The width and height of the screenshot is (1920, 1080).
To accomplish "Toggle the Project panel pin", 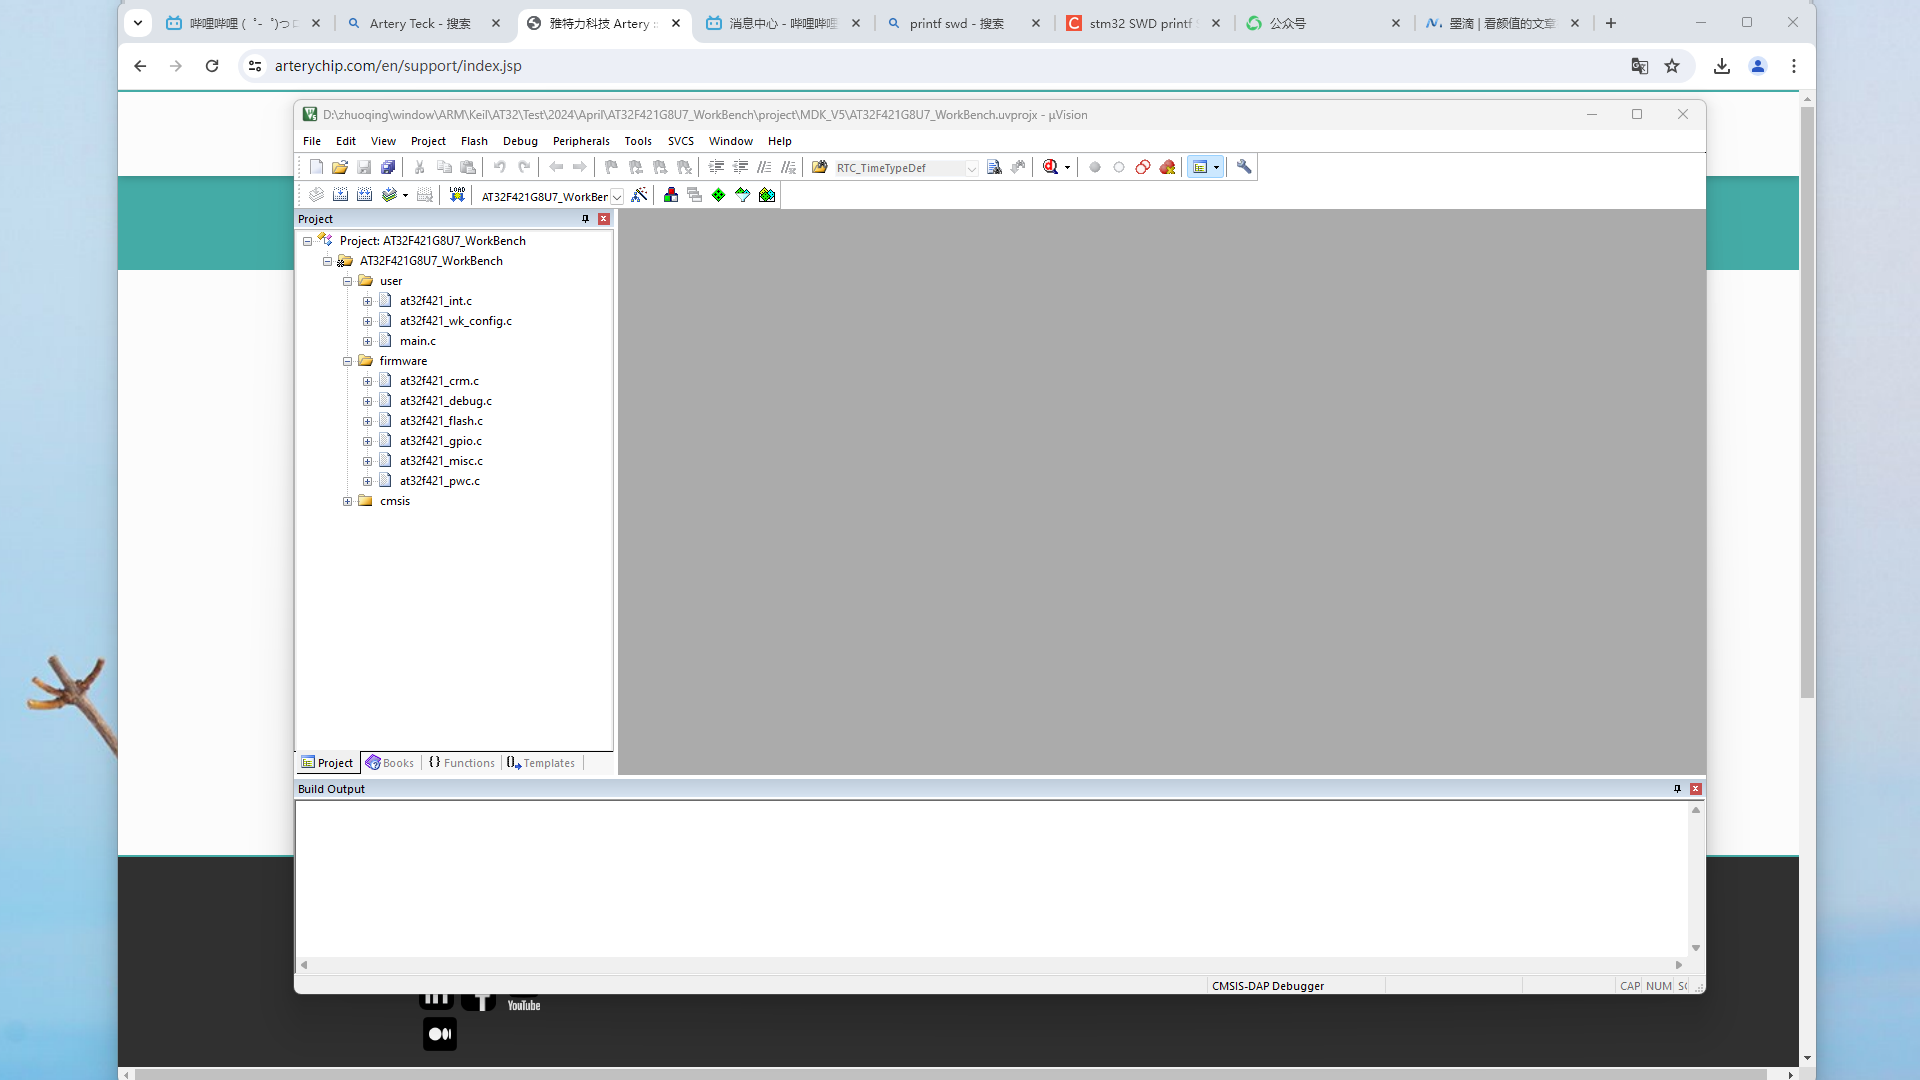I will click(586, 219).
